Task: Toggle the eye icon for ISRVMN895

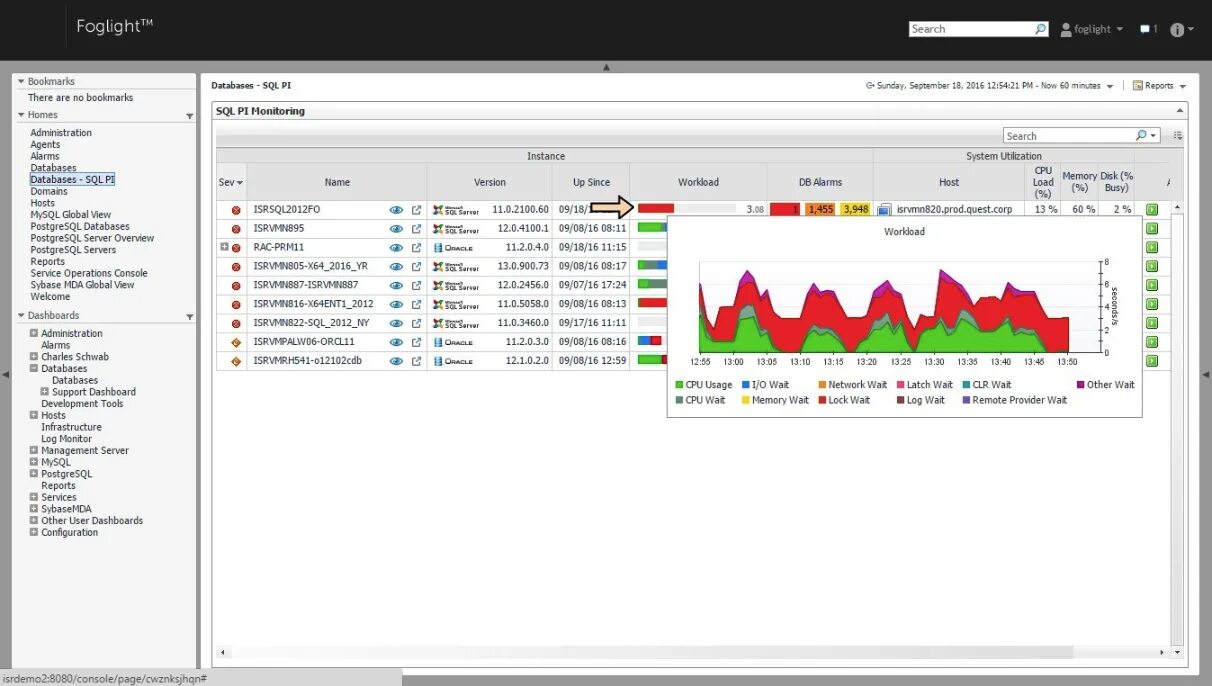Action: 396,229
